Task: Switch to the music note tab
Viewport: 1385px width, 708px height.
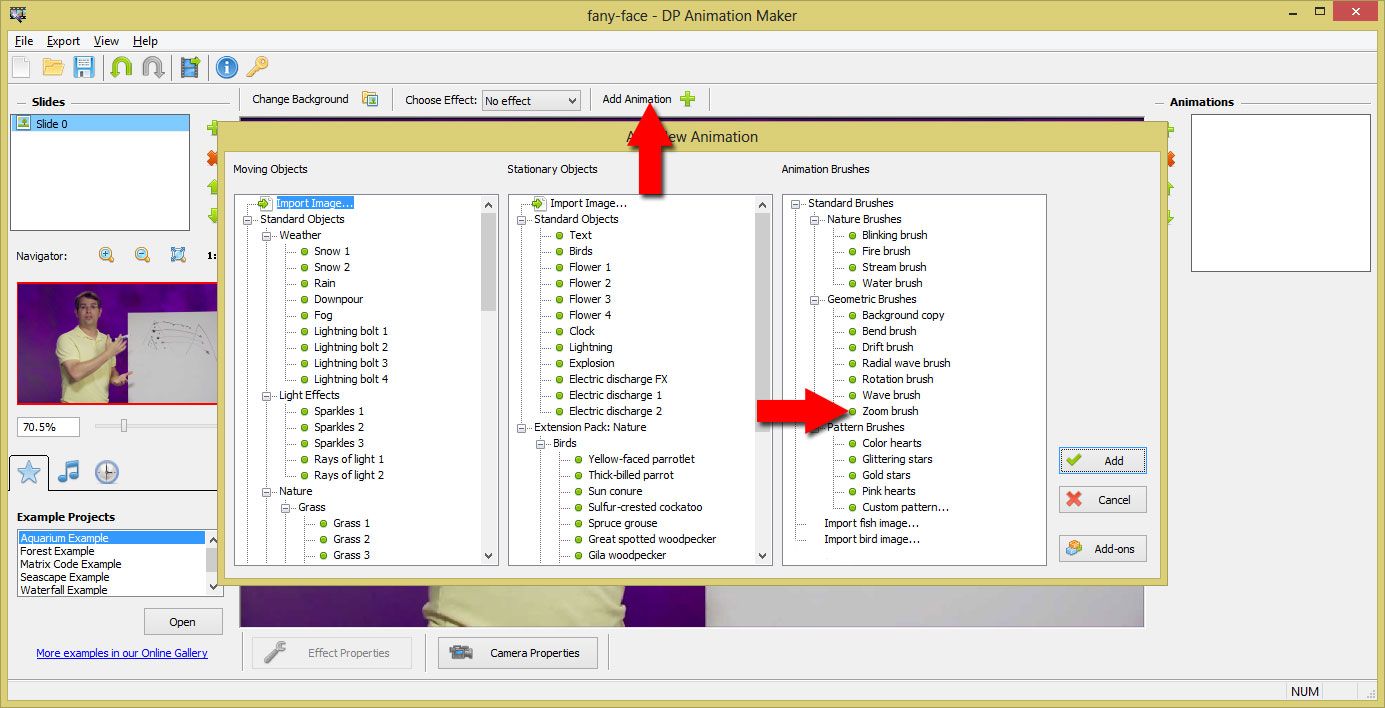Action: [x=68, y=472]
